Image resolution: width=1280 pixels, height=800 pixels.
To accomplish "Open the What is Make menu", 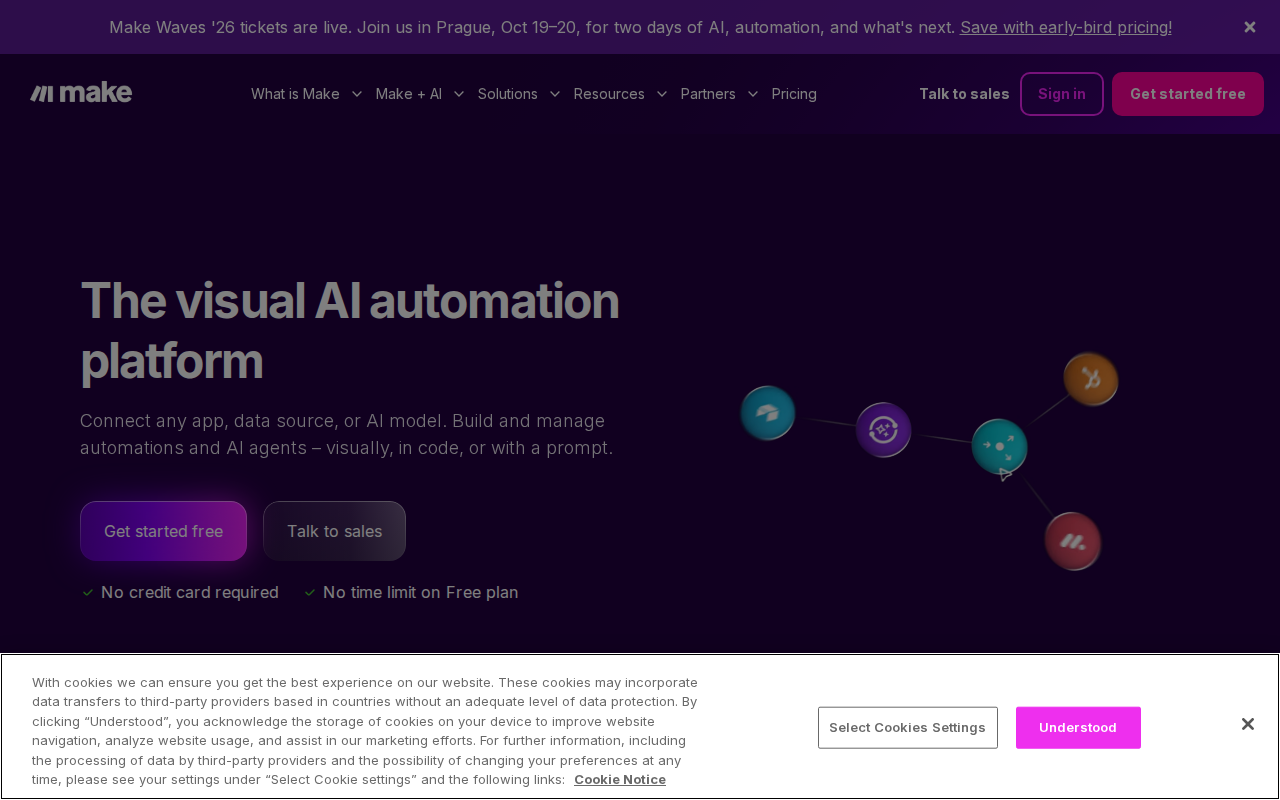I will pyautogui.click(x=295, y=94).
